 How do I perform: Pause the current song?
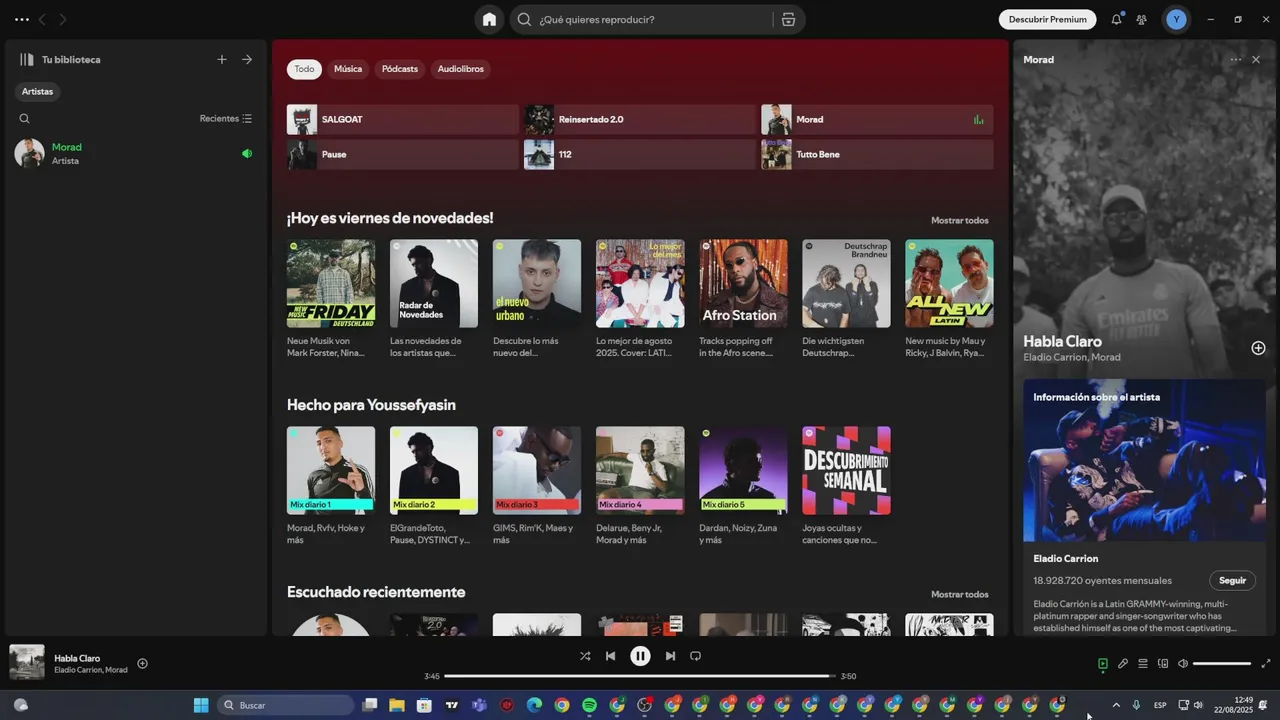(x=640, y=656)
